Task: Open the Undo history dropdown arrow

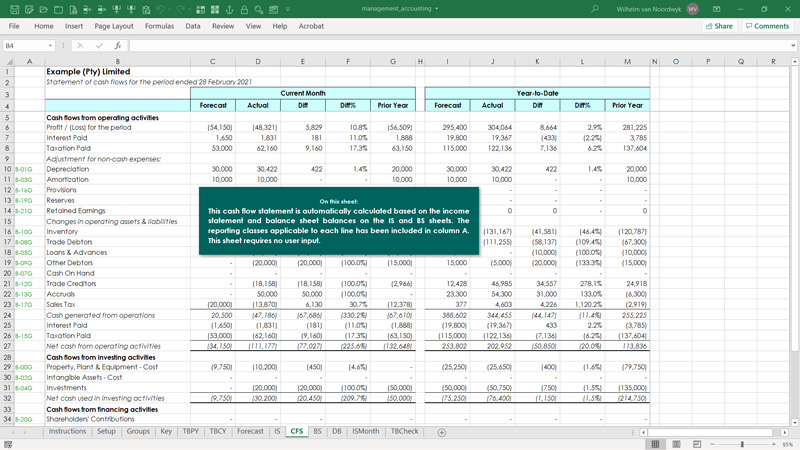Action: tap(169, 10)
